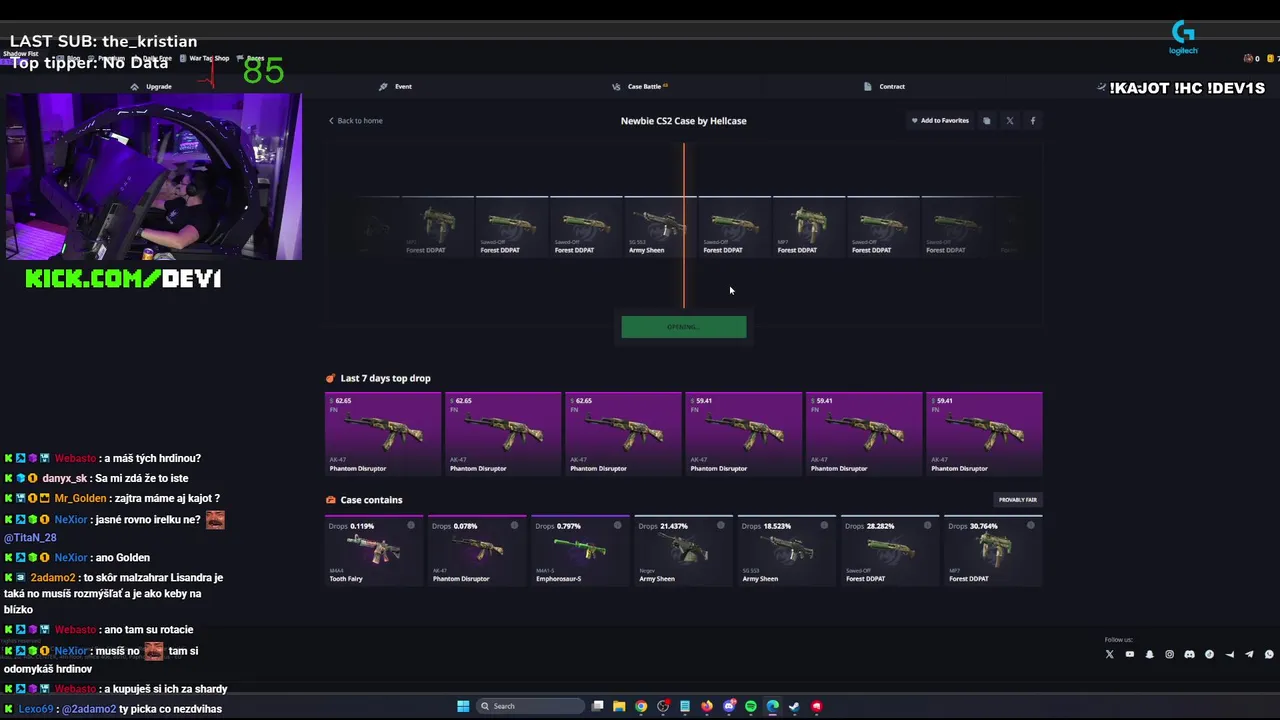Viewport: 1280px width, 720px height.
Task: Share the case on X (Twitter)
Action: [x=1009, y=121]
